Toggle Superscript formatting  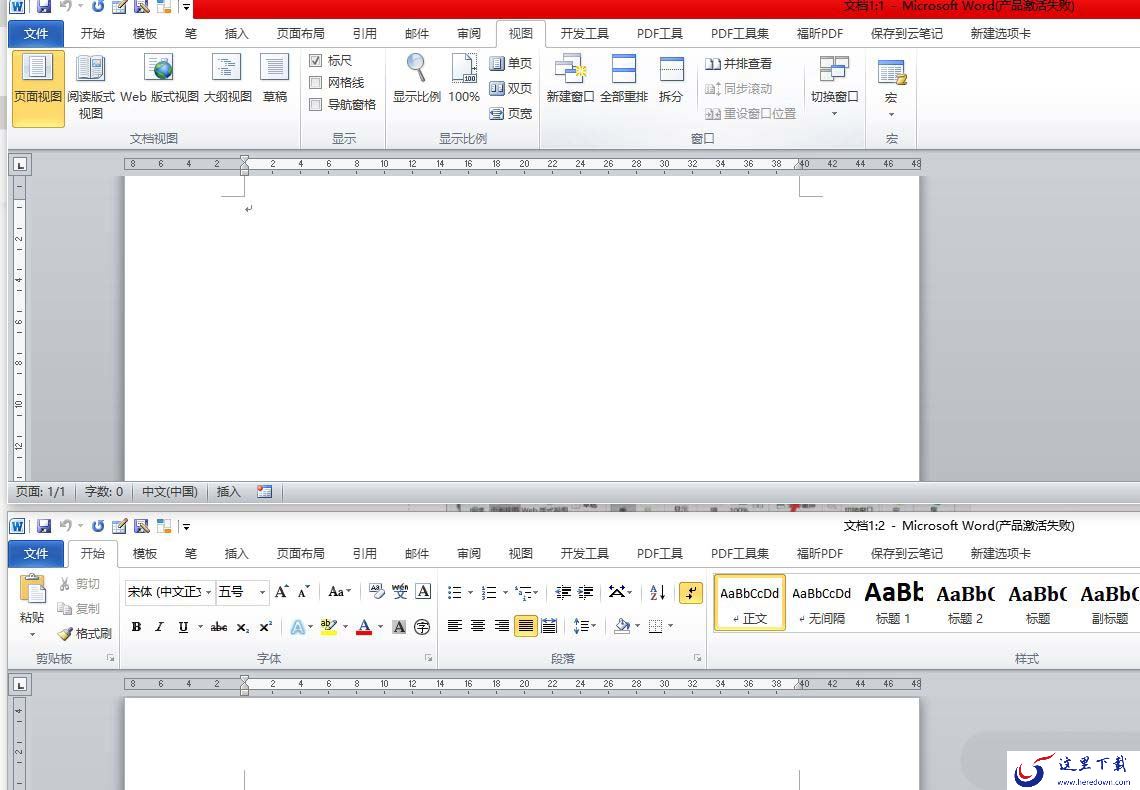265,626
